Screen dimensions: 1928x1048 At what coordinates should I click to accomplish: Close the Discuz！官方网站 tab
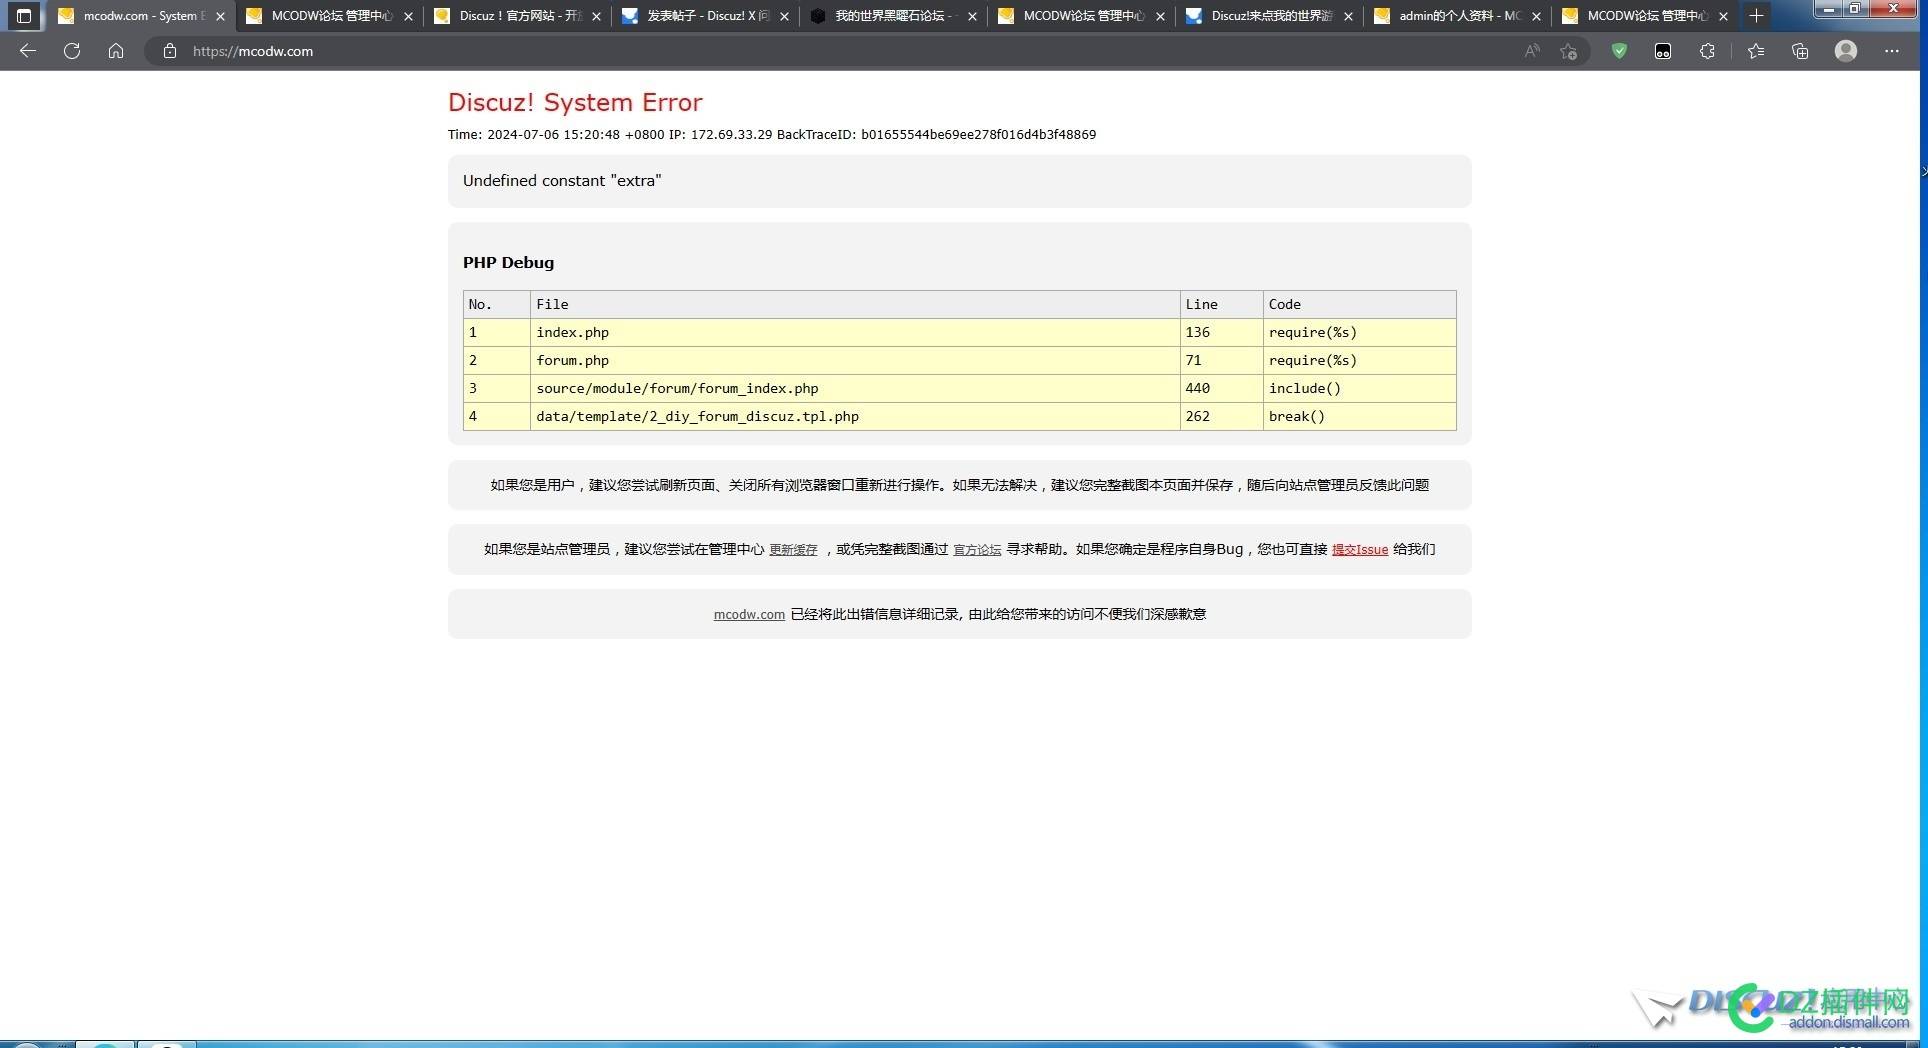(596, 16)
